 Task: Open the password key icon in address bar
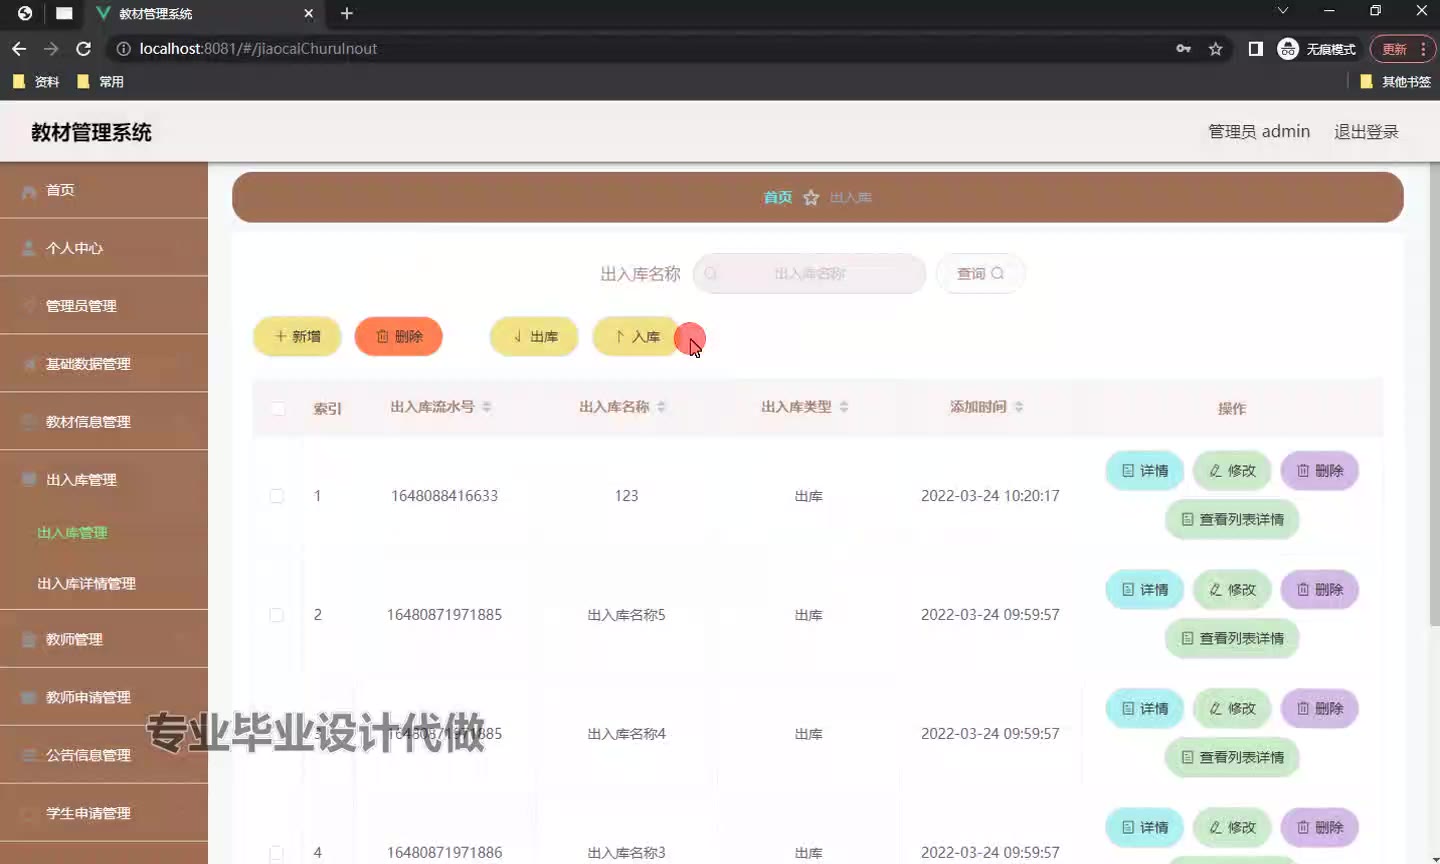[x=1183, y=48]
